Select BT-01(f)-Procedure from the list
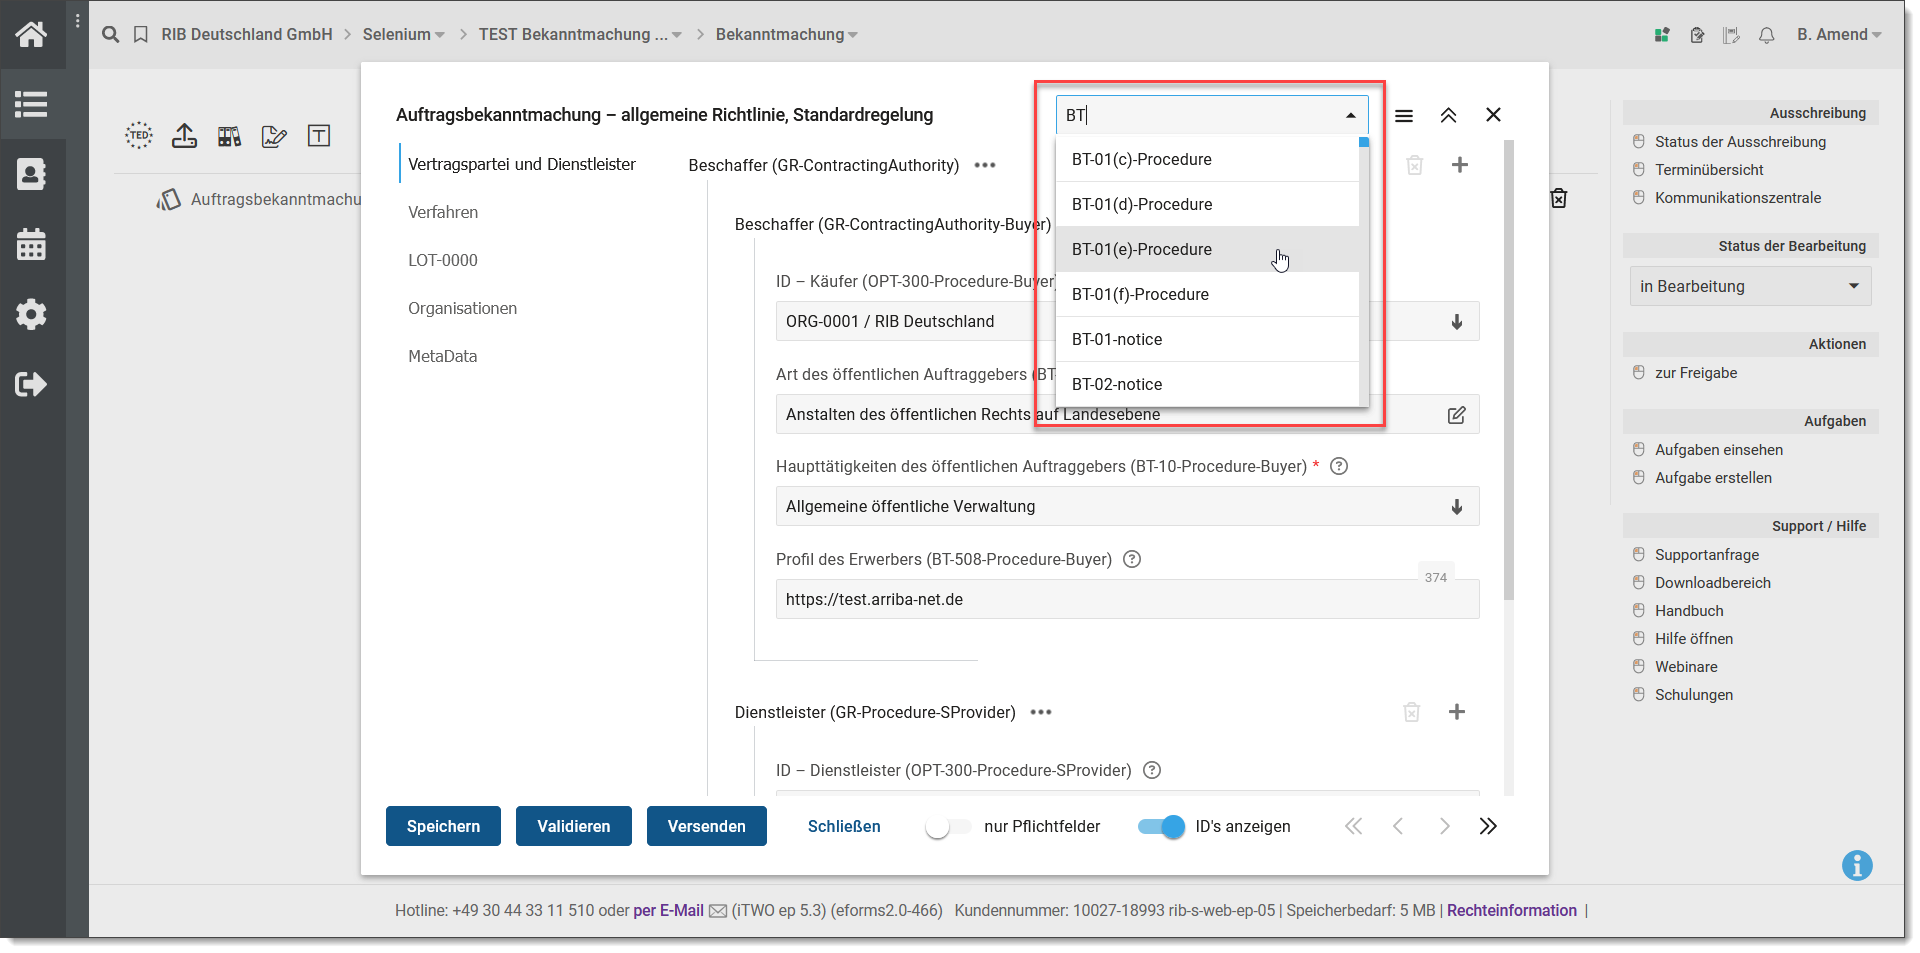The image size is (1920, 953). 1207,294
